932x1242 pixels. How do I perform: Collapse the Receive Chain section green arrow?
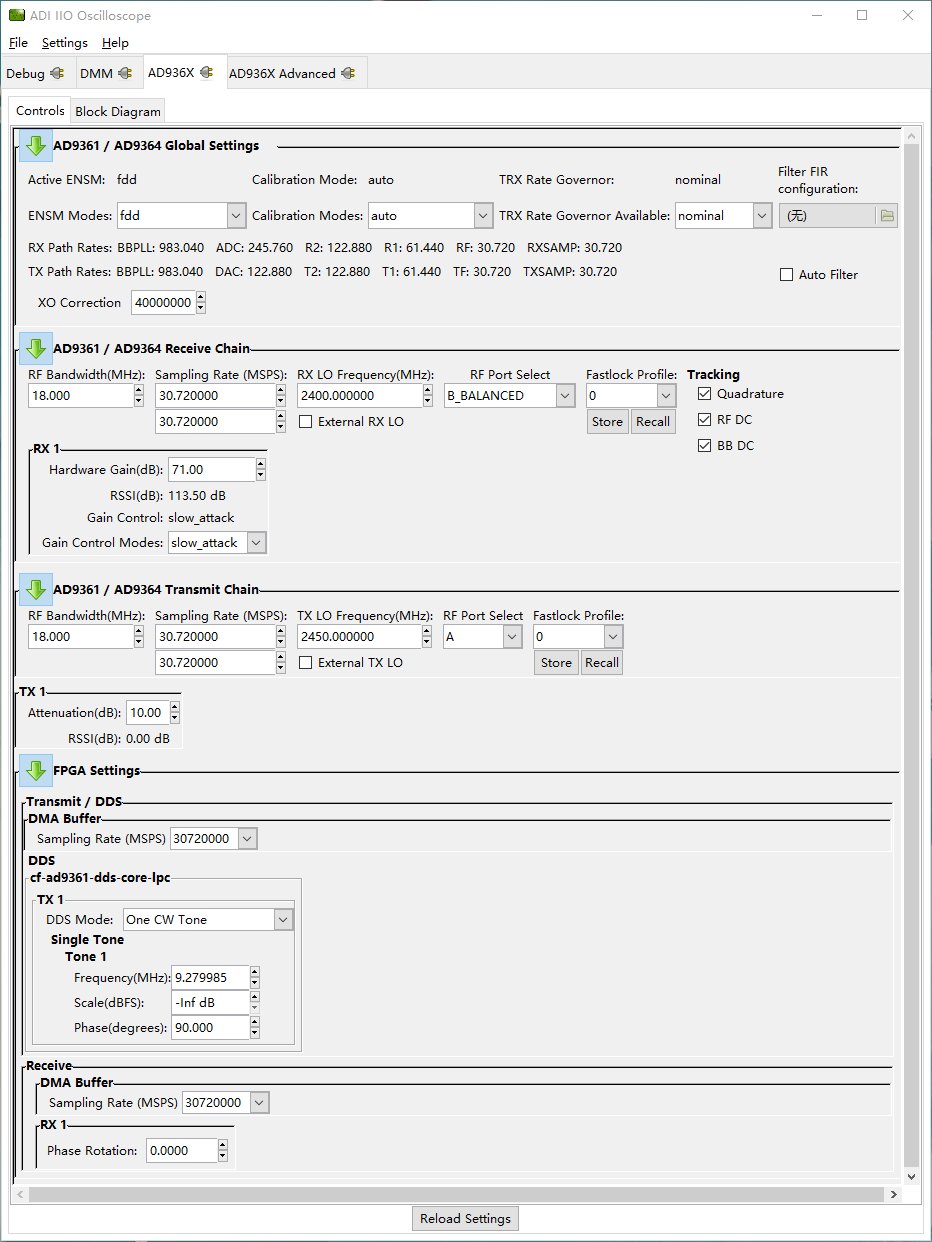click(36, 350)
